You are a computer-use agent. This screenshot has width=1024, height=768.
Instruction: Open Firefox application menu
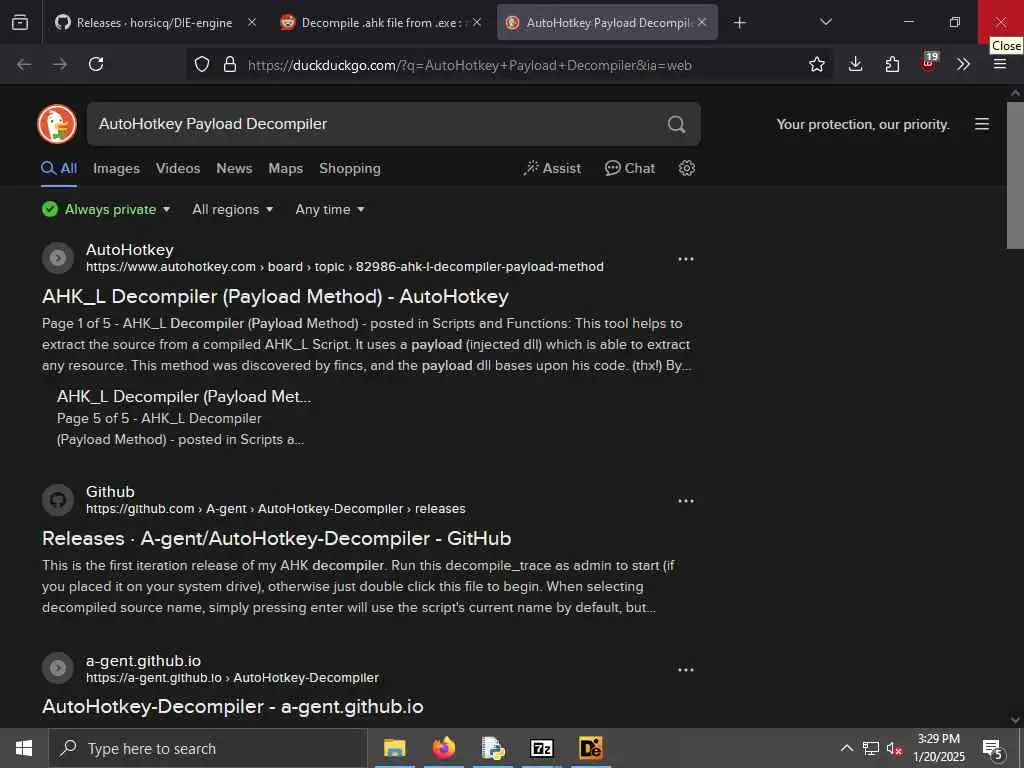click(x=1000, y=64)
